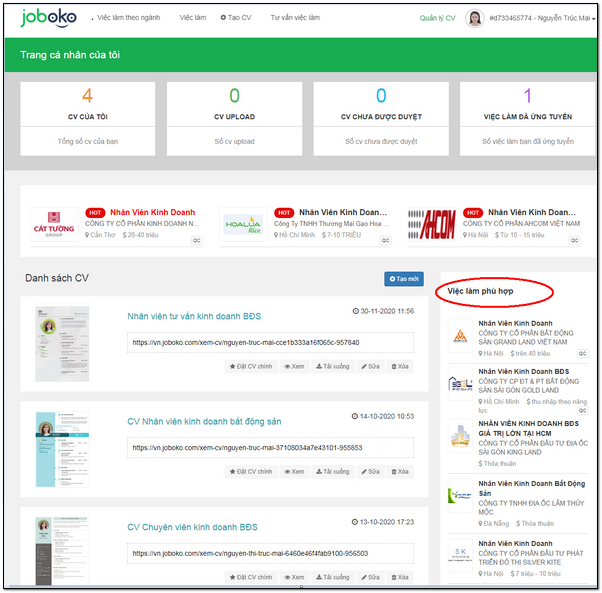The width and height of the screenshot is (602, 593).
Task: Click the Lâm Thủy Mộc company logo
Action: tap(459, 495)
